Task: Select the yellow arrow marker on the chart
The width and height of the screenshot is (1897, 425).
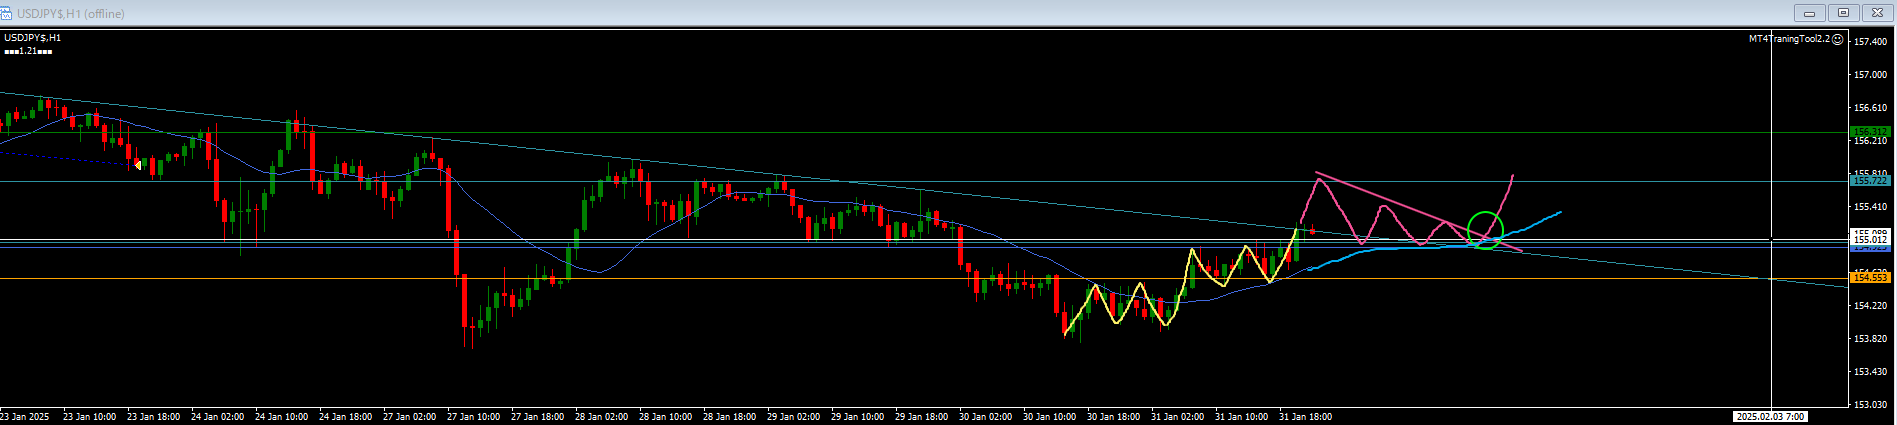Action: click(138, 164)
